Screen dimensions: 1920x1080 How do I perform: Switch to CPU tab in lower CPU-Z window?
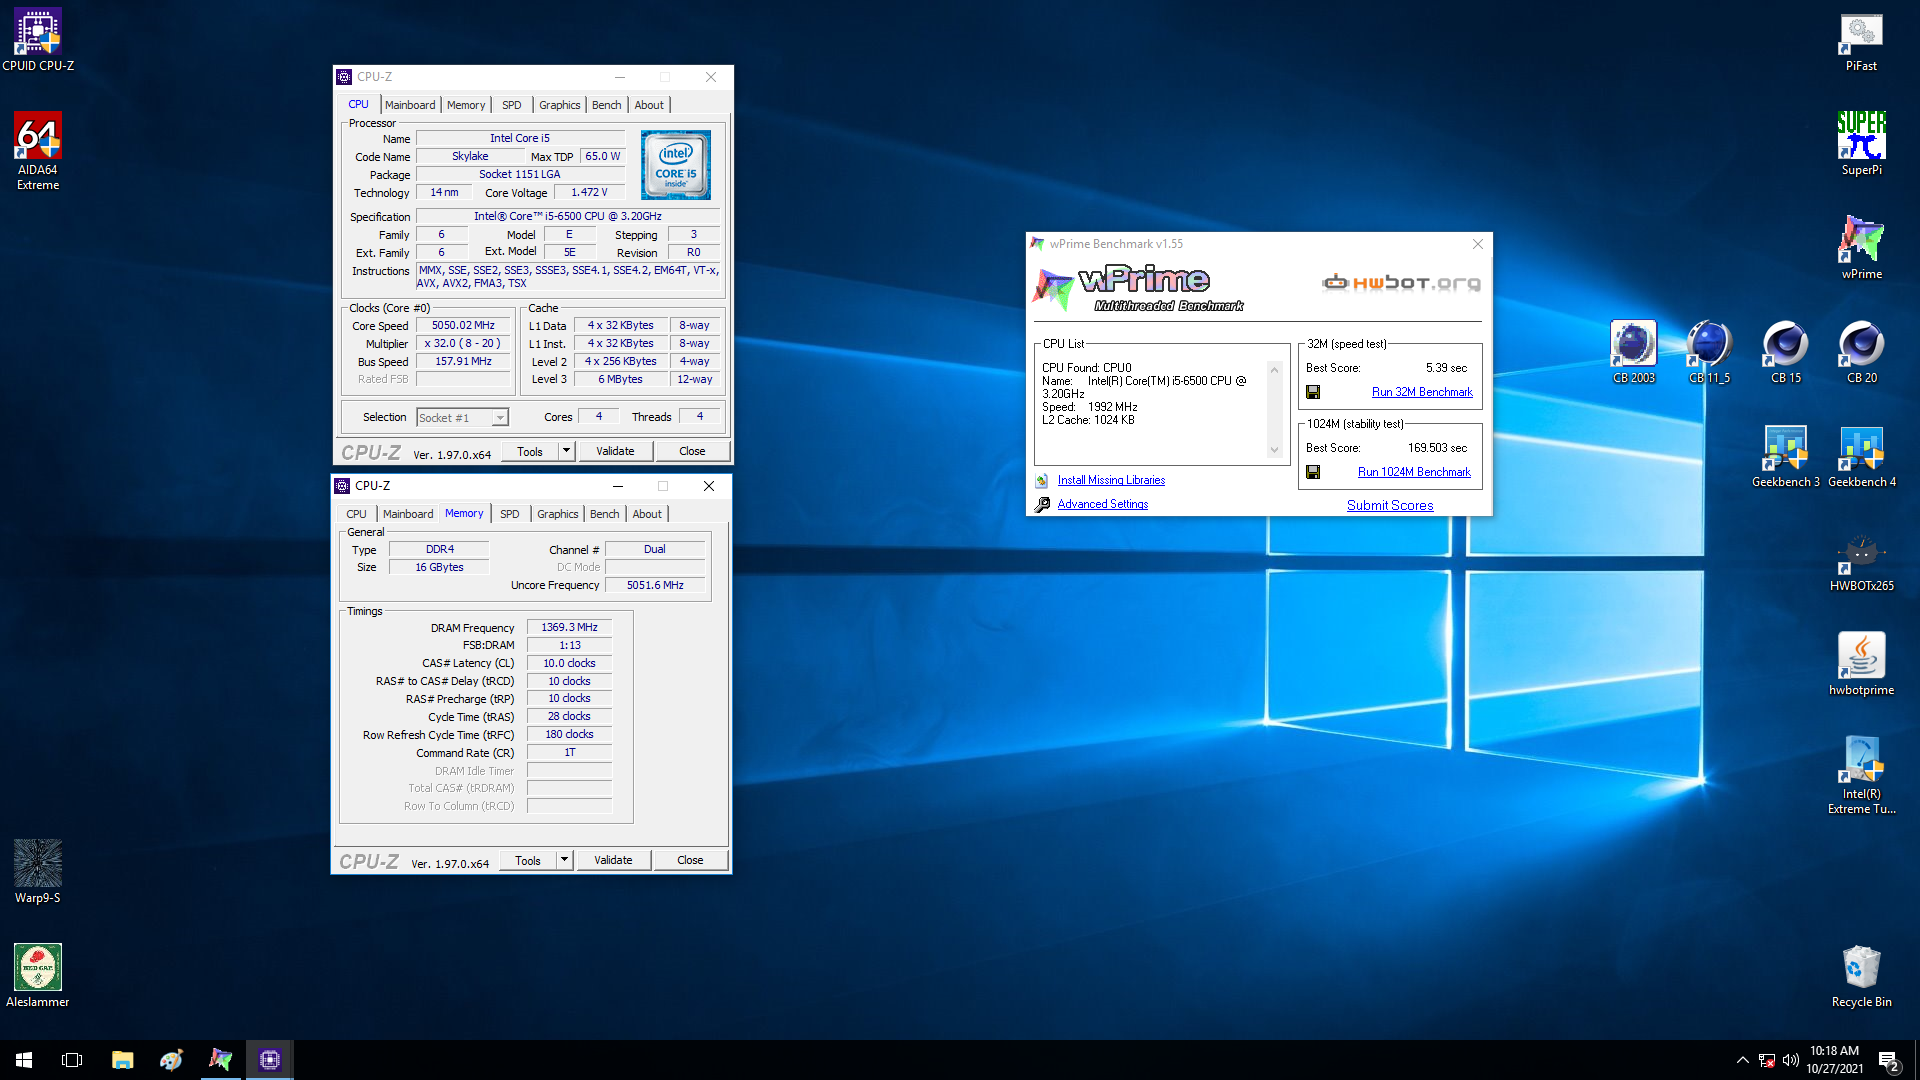tap(357, 514)
